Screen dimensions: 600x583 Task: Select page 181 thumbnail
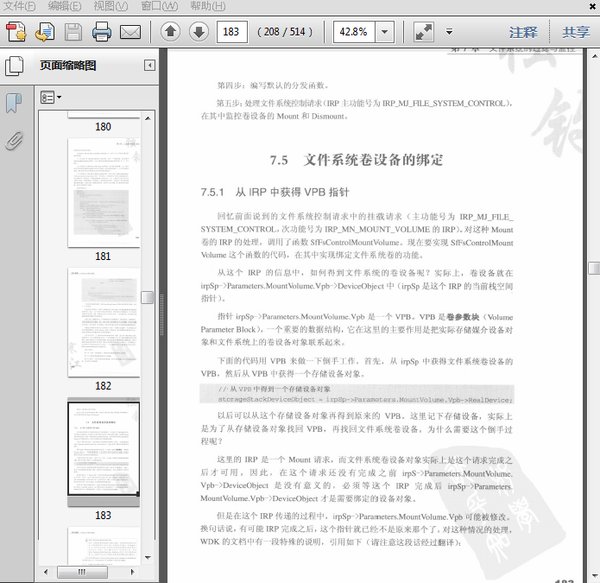[x=104, y=192]
